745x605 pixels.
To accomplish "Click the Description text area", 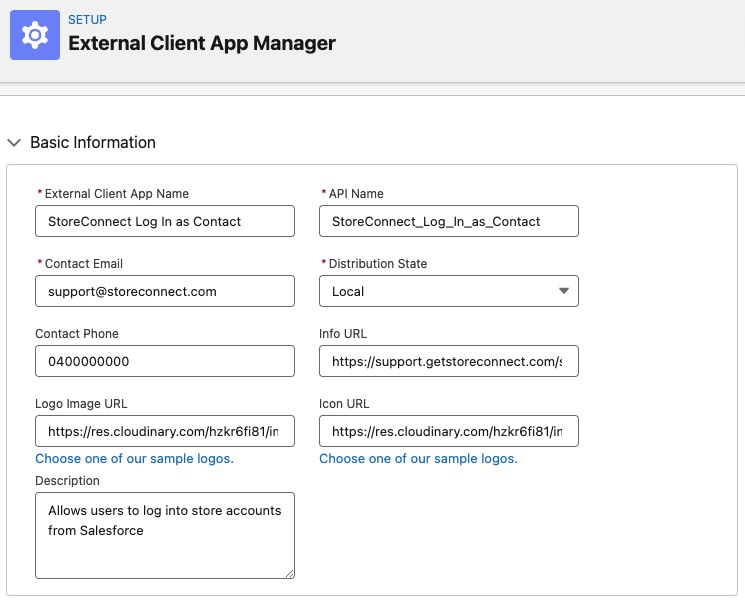I will 165,536.
